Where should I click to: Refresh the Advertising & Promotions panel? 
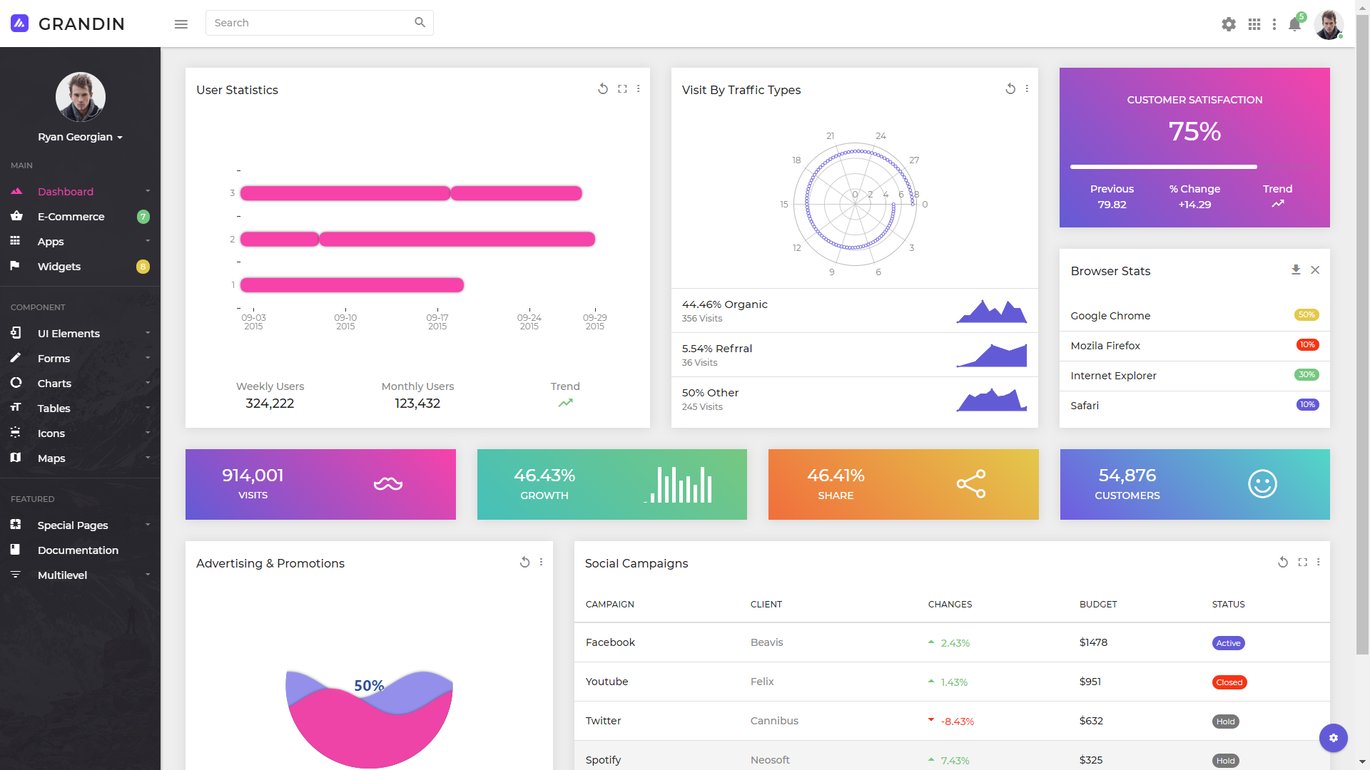[525, 562]
